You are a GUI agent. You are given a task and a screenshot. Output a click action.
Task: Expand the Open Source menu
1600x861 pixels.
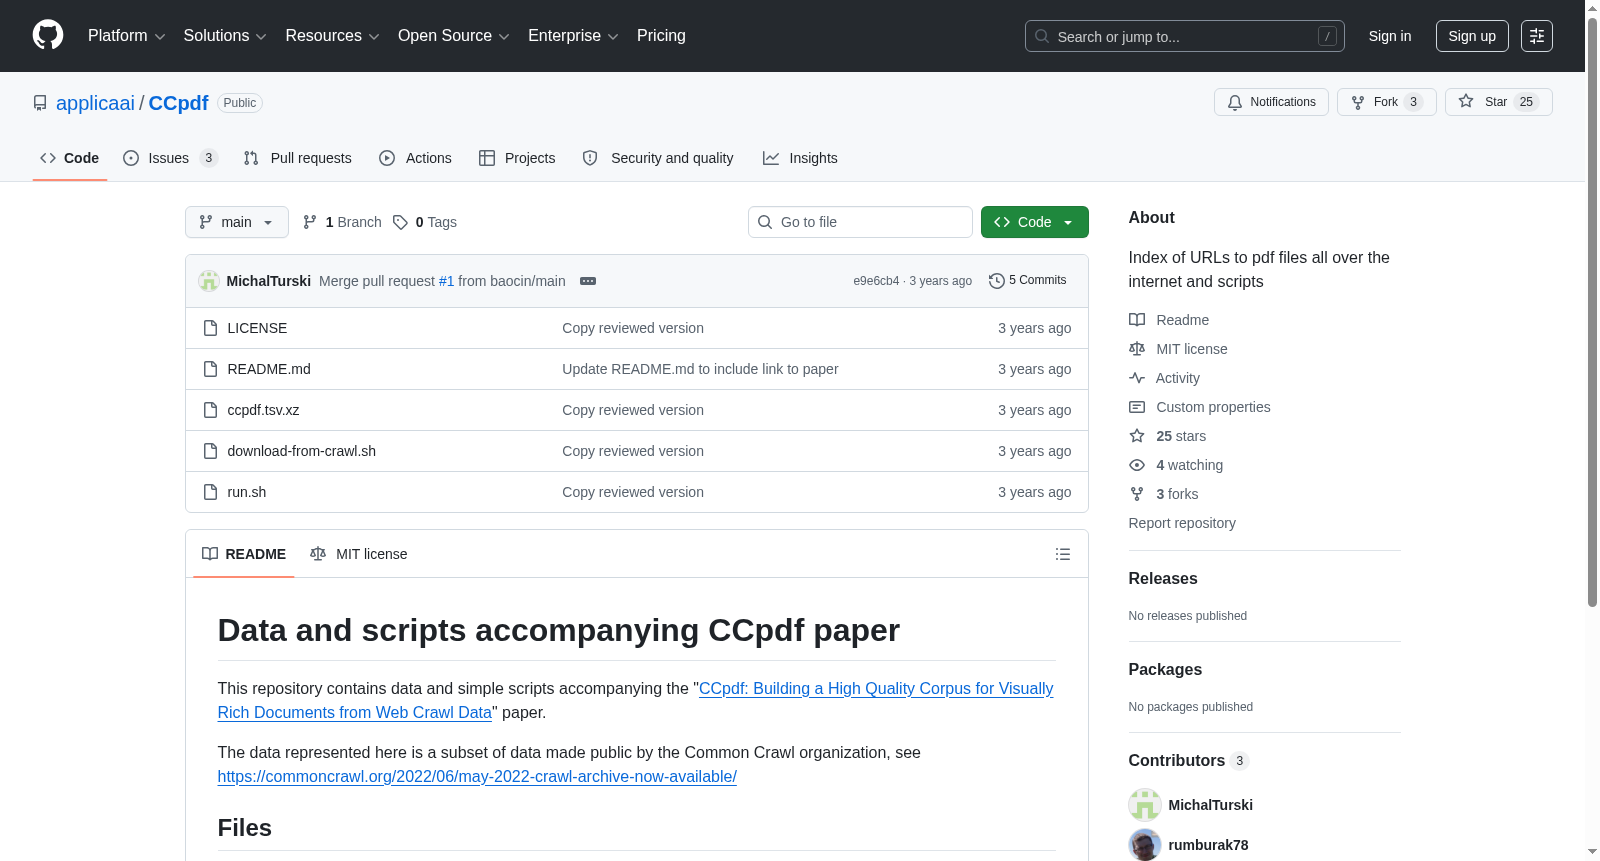(x=454, y=36)
